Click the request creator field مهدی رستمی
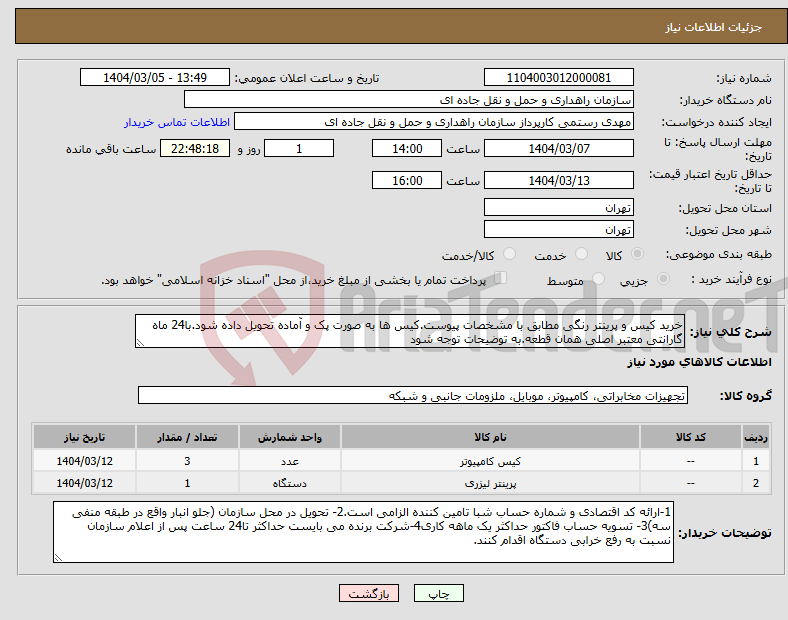 tap(434, 122)
